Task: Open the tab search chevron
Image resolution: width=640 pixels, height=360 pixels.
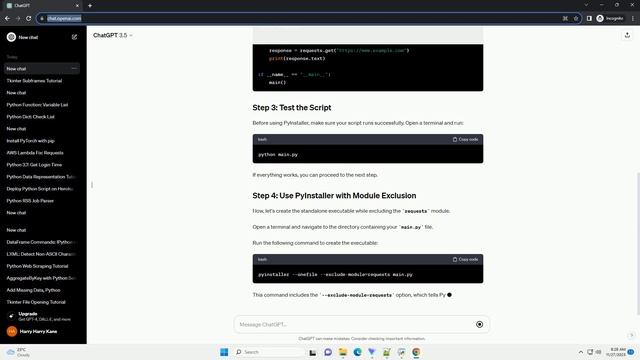Action: click(x=586, y=5)
